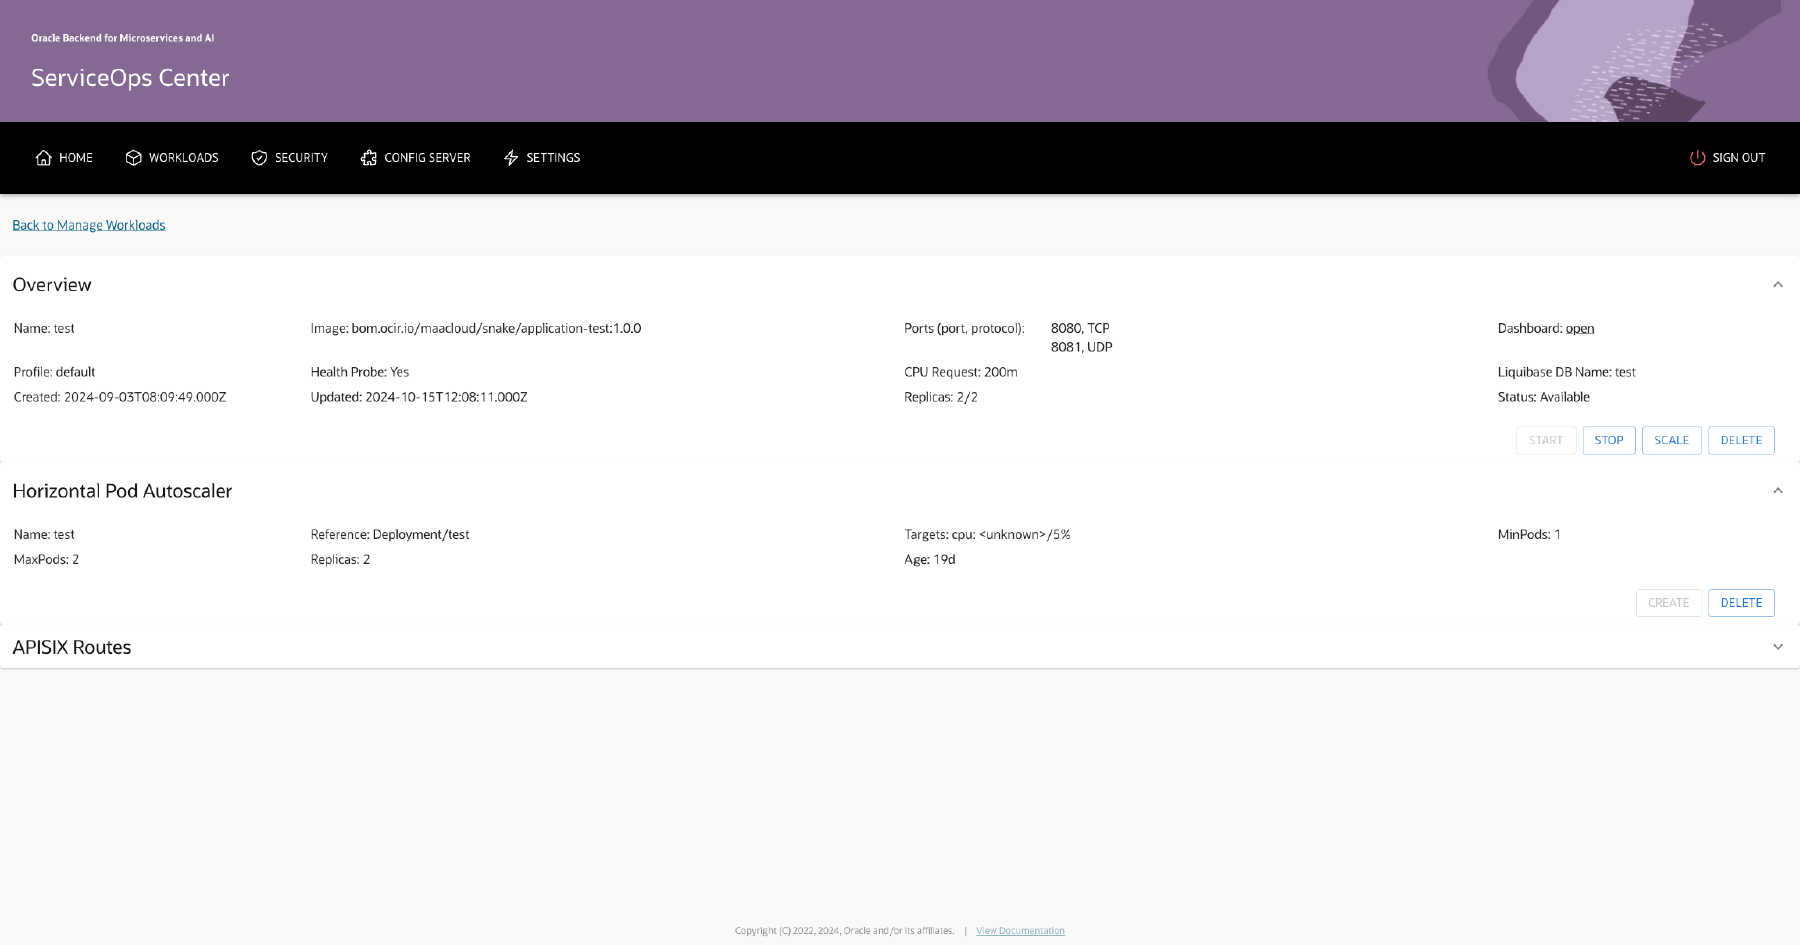
Task: Click the Security checkmark shield icon
Action: (259, 157)
